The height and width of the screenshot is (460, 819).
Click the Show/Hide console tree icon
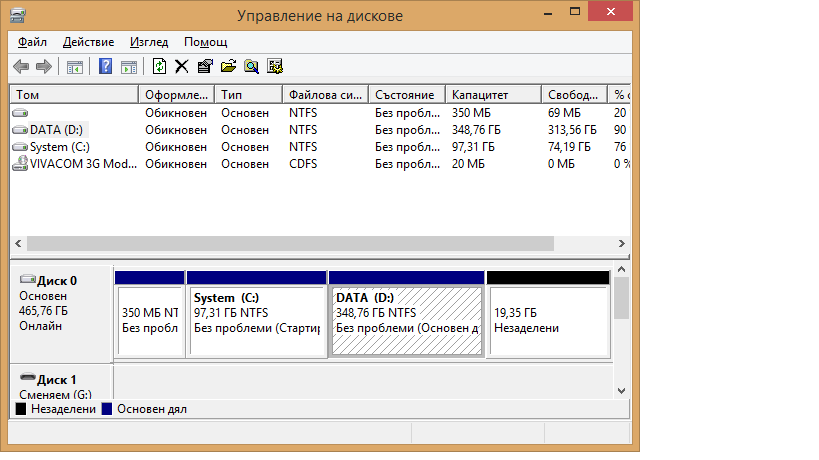click(75, 67)
